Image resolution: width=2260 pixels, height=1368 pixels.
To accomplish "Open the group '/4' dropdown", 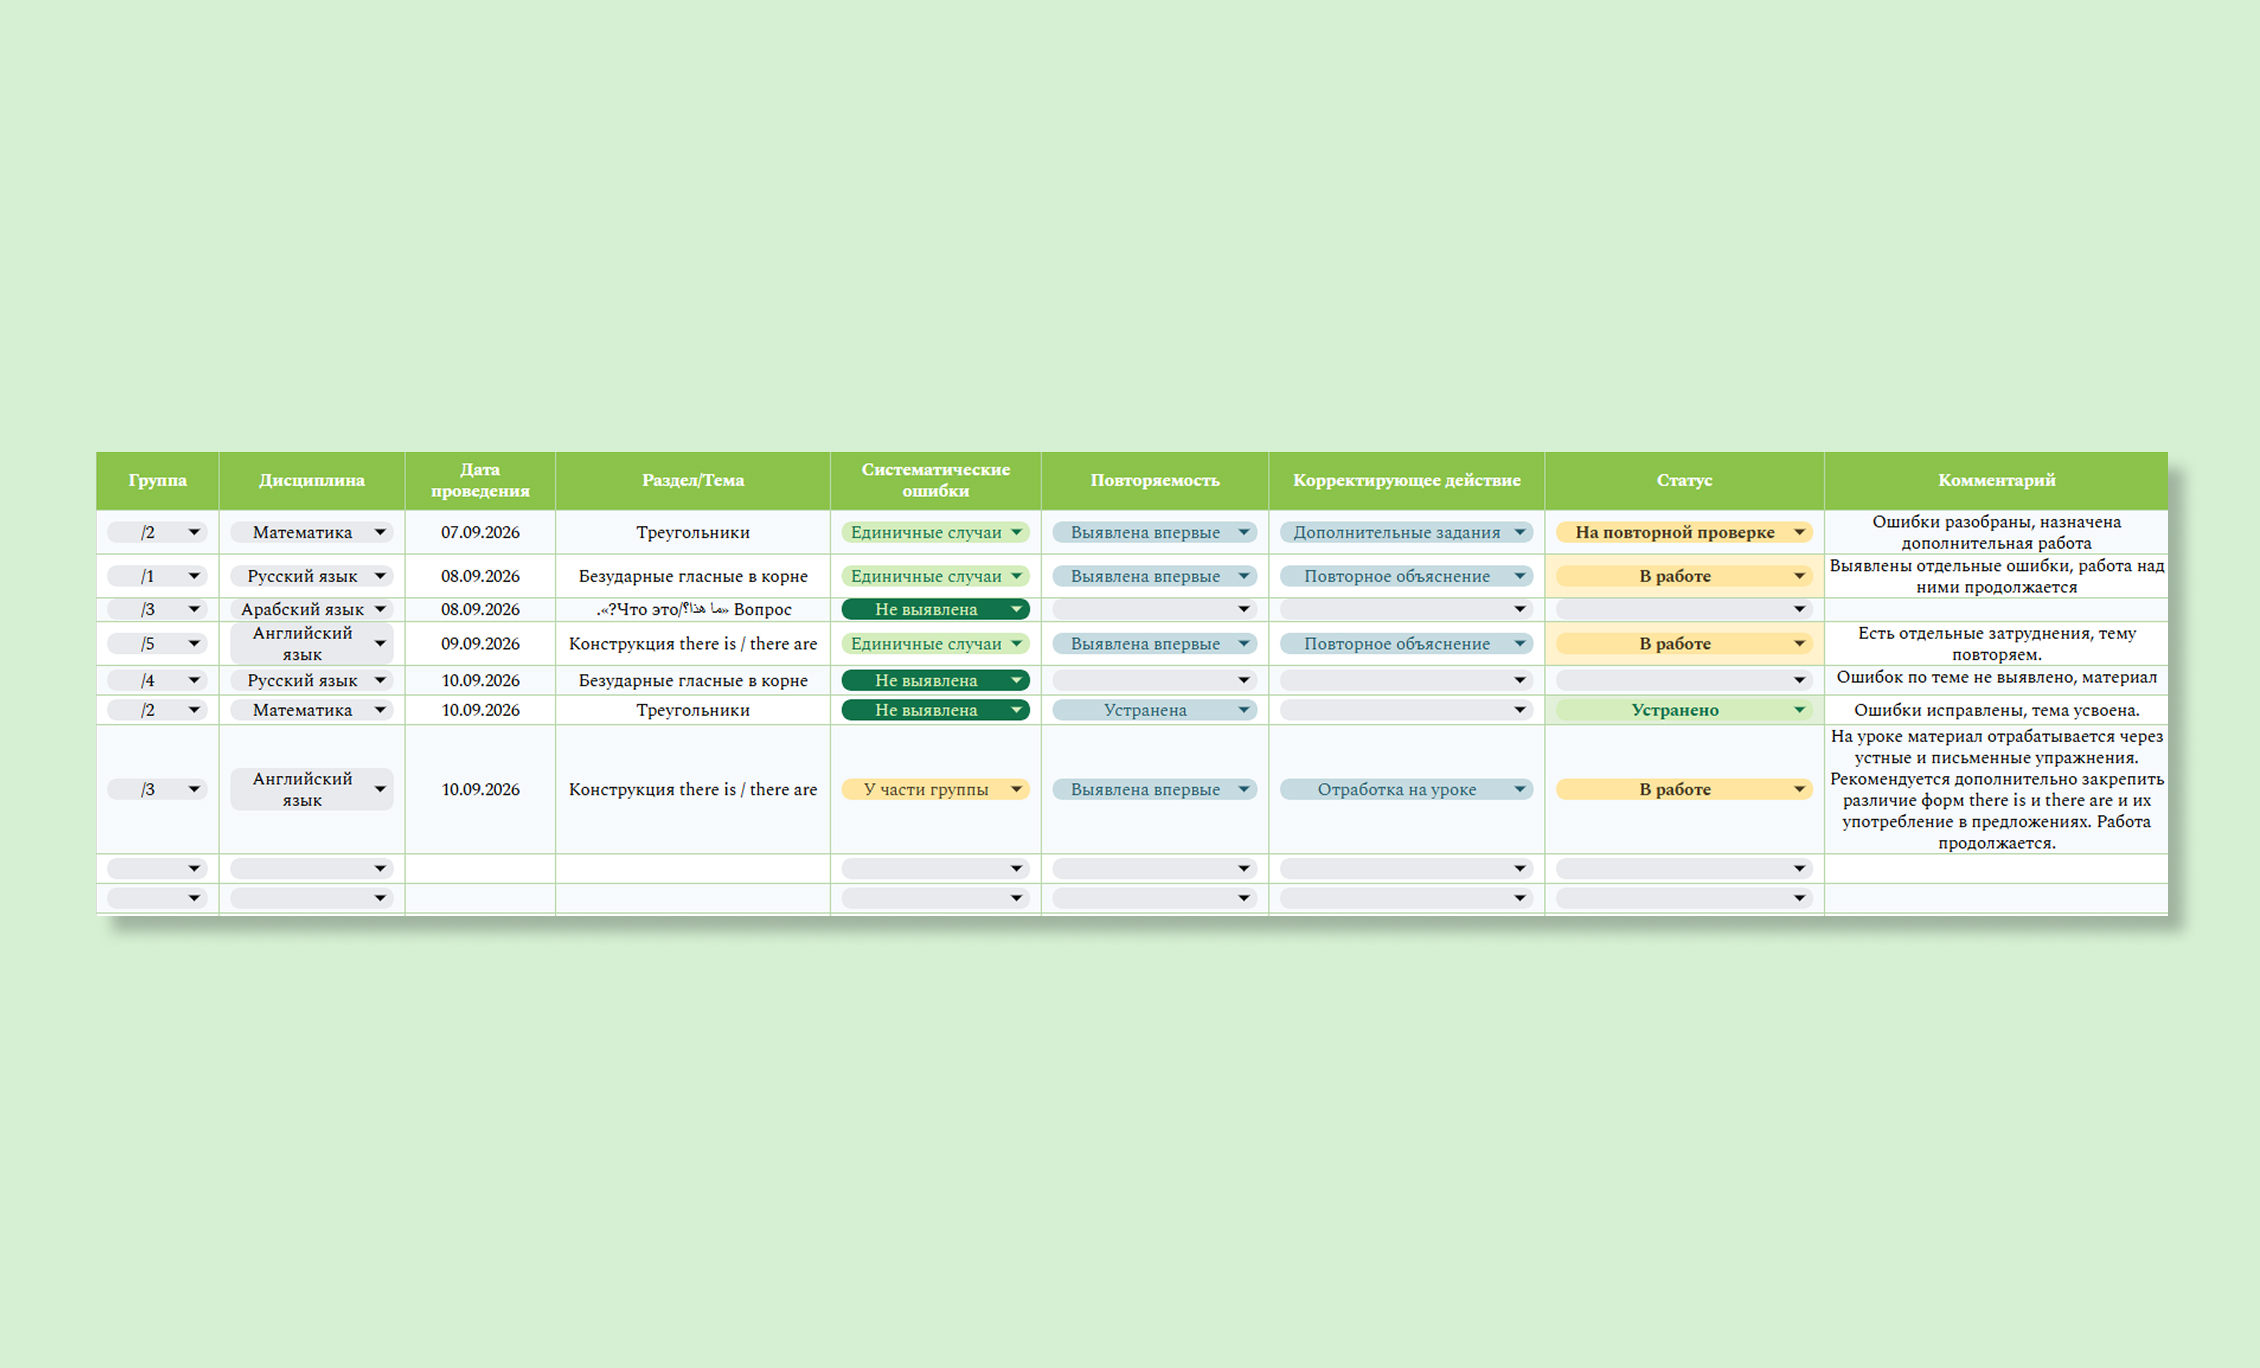I will (157, 680).
